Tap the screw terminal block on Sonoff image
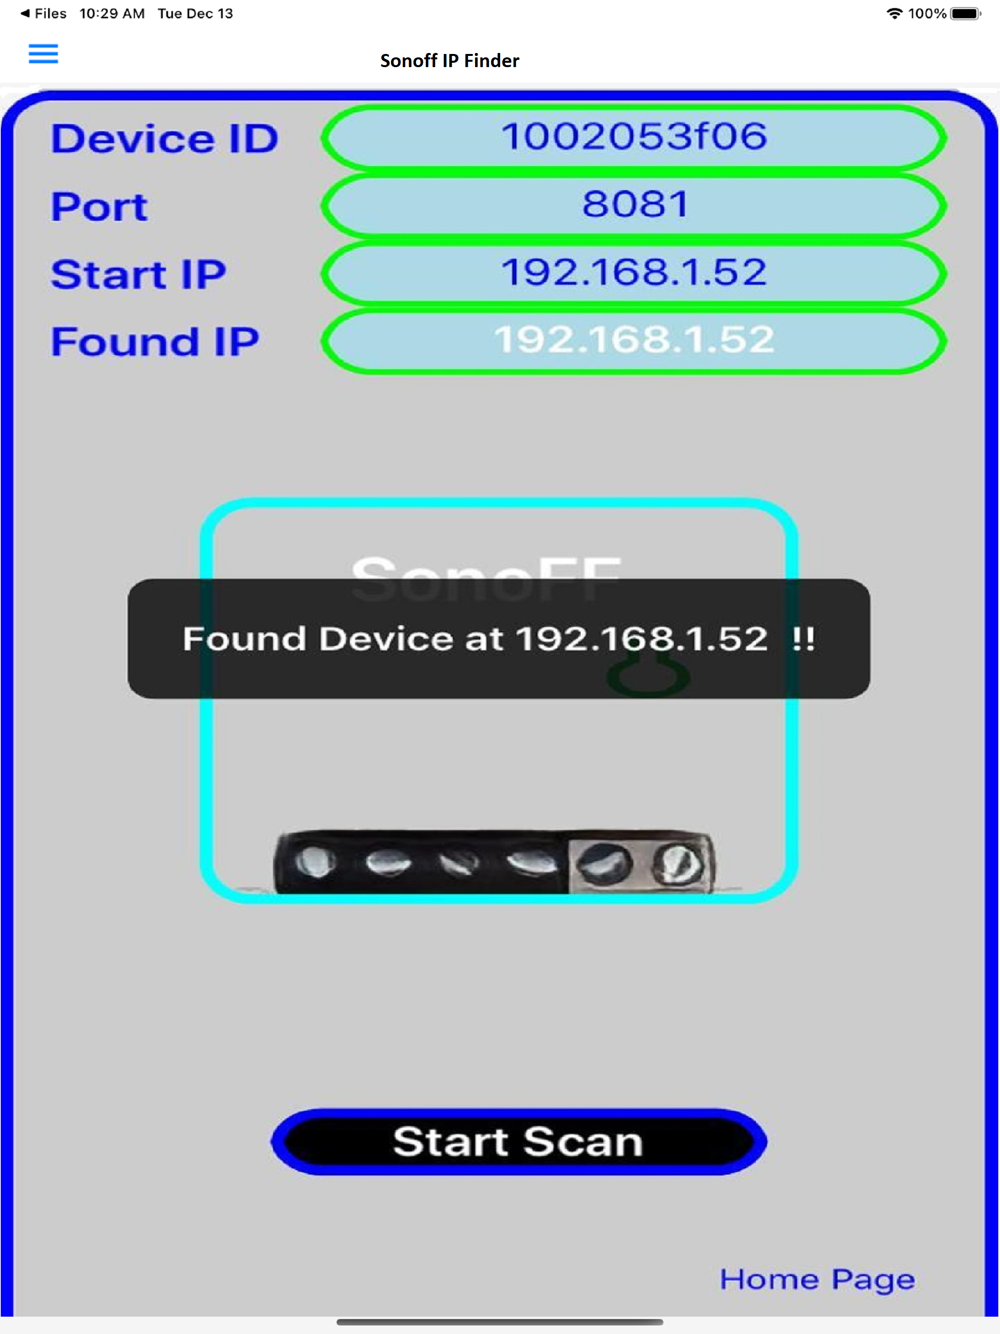The width and height of the screenshot is (1000, 1334). tap(494, 862)
